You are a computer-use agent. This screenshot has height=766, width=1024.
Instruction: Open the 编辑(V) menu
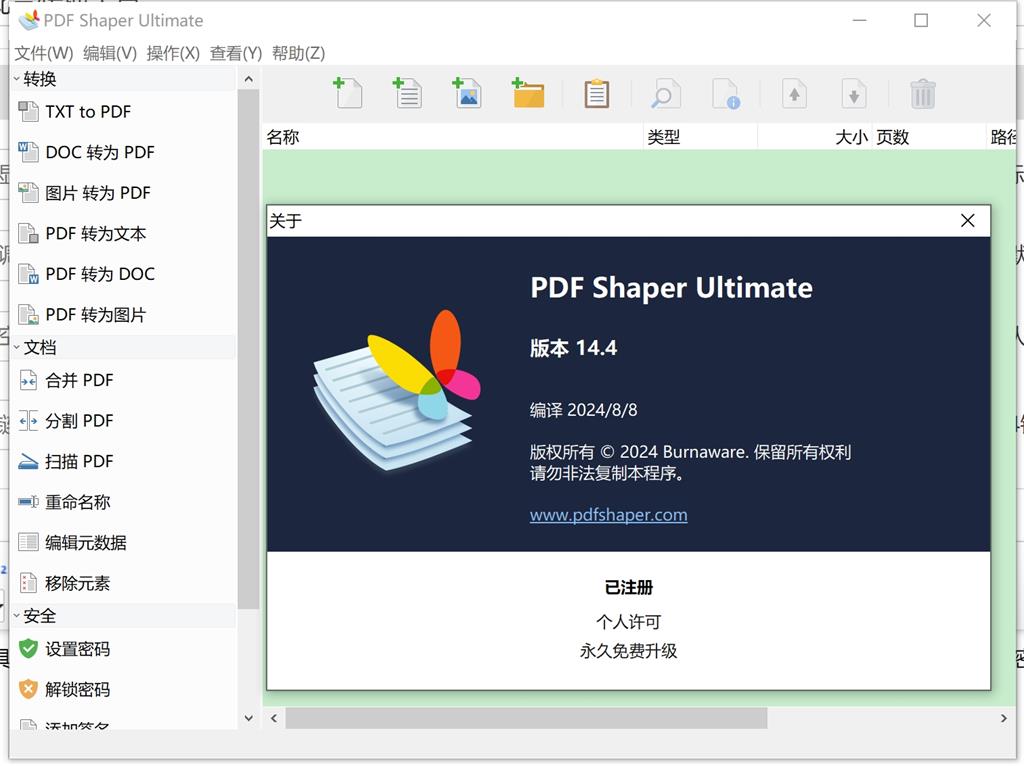tap(110, 53)
